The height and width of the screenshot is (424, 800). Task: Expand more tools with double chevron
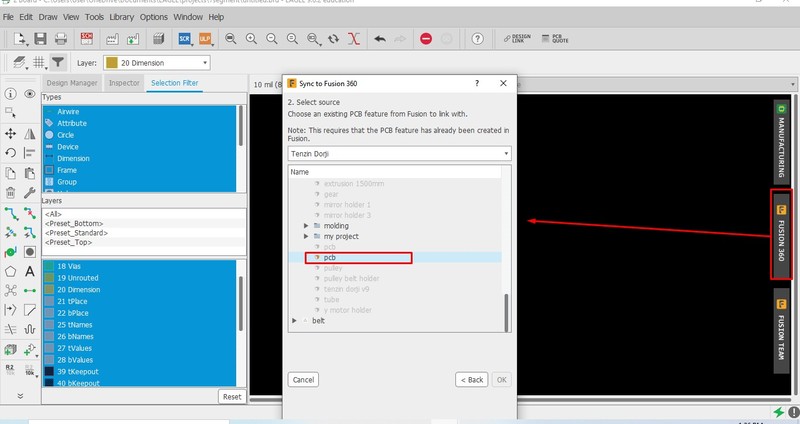click(20, 395)
